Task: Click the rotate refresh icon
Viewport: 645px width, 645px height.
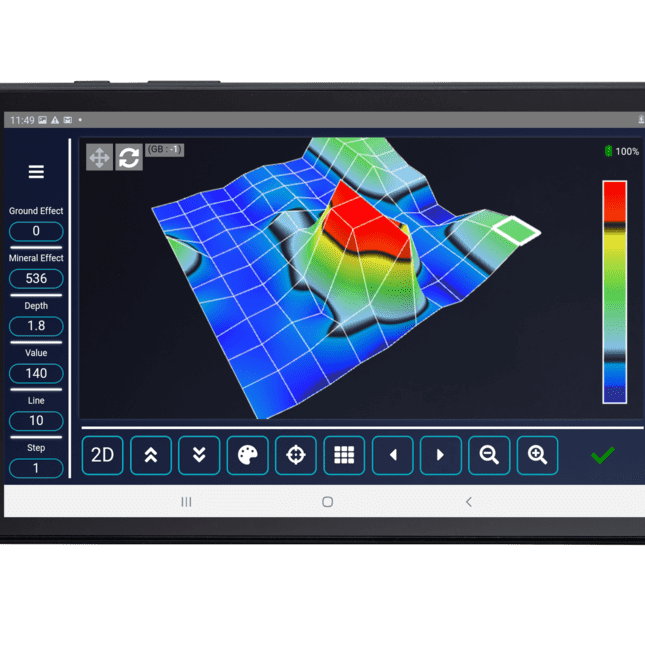Action: coord(129,157)
